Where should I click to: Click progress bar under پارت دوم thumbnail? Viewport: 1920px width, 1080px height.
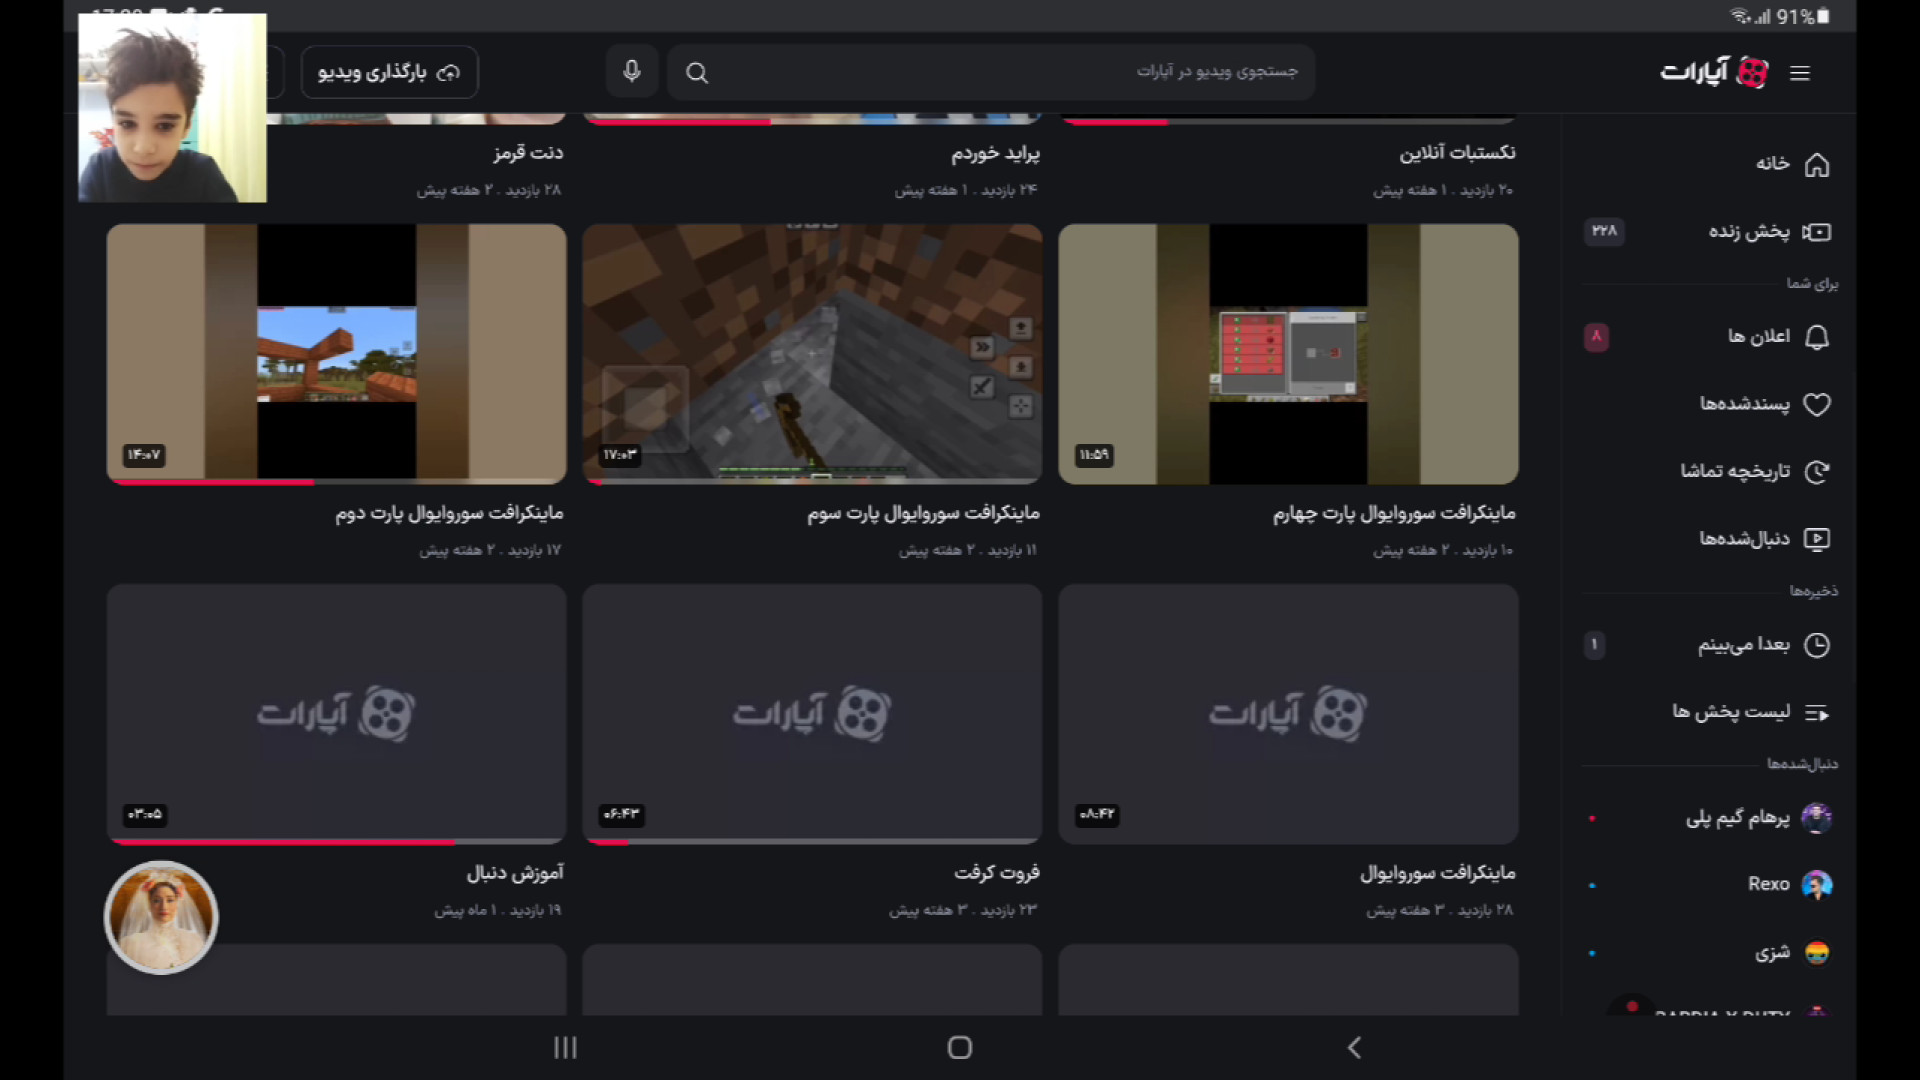click(336, 482)
